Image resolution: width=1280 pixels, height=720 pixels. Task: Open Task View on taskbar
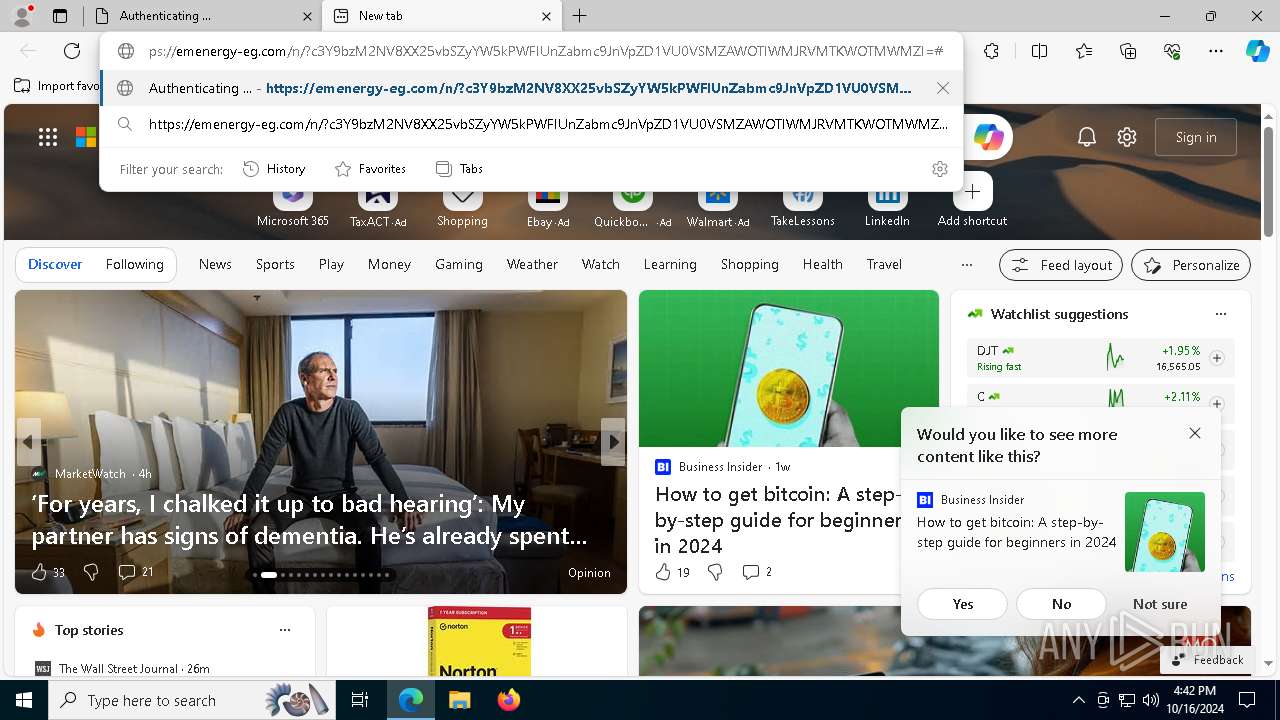click(x=360, y=700)
